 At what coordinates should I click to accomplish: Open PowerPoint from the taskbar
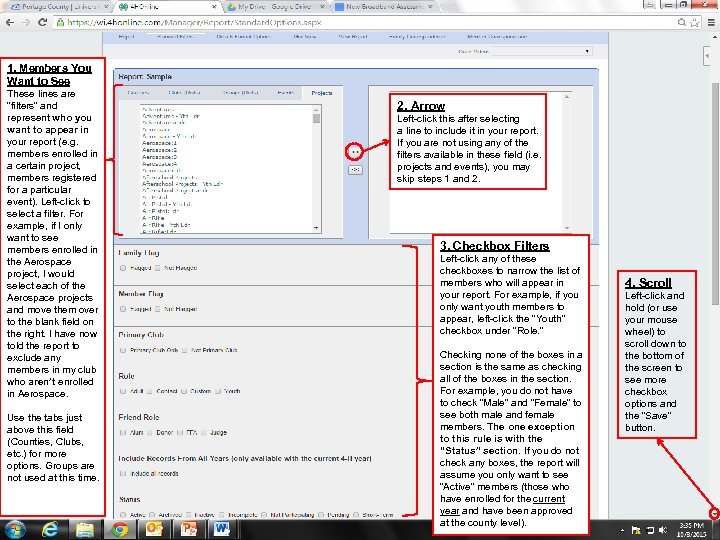[188, 530]
